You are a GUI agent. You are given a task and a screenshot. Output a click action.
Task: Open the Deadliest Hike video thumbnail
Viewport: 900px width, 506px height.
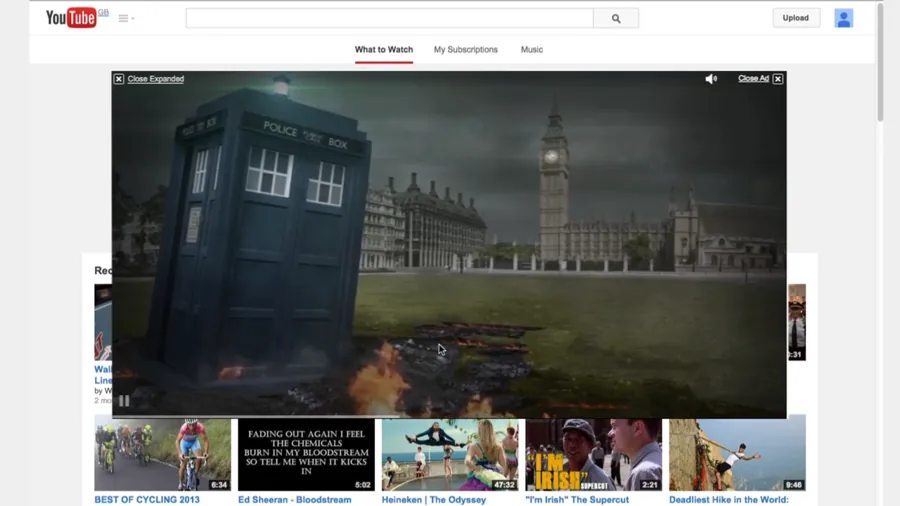pyautogui.click(x=738, y=454)
